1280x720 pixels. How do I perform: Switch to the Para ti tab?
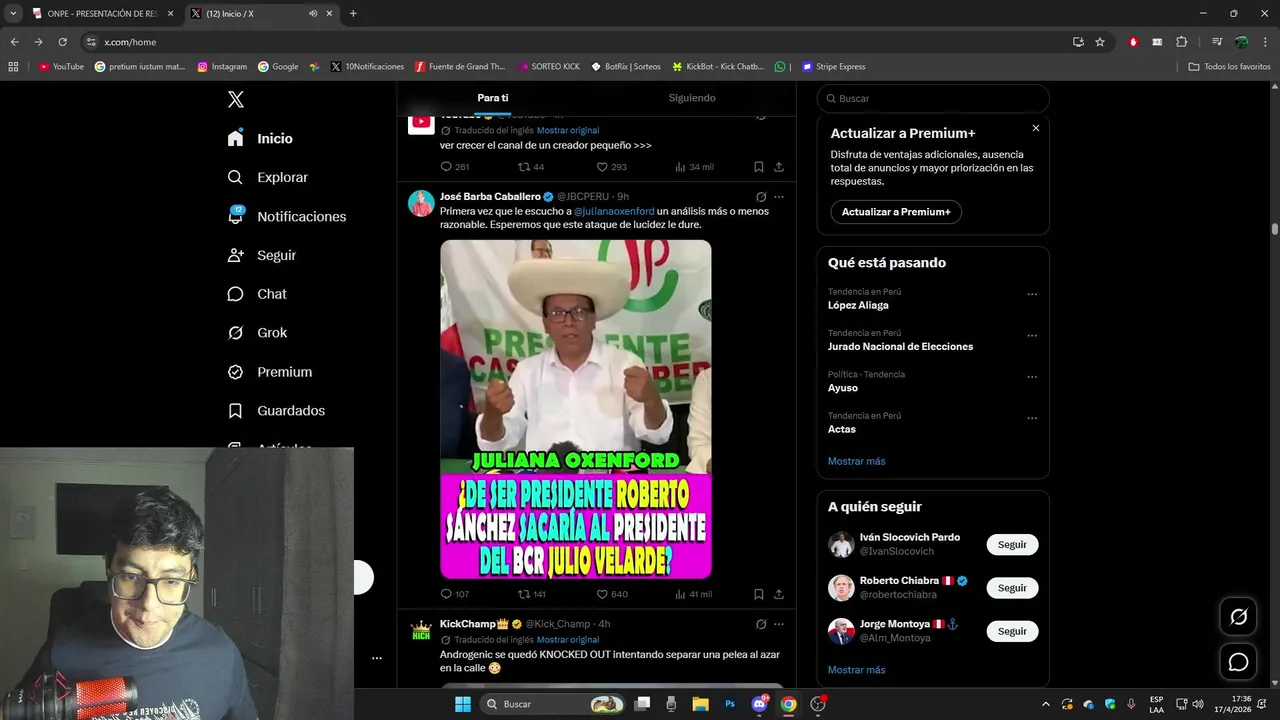tap(493, 98)
